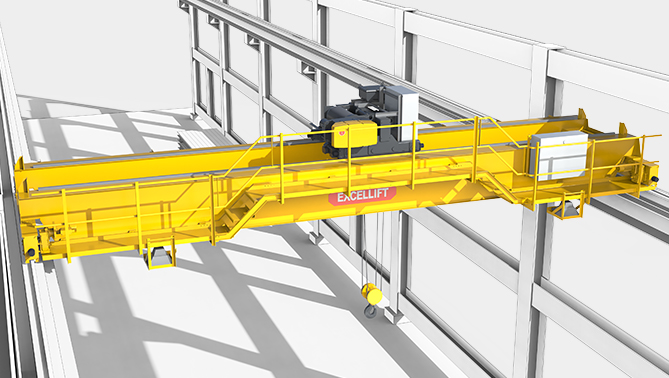Click the right end truck buffer
Screen dimensions: 669x378
654,178
